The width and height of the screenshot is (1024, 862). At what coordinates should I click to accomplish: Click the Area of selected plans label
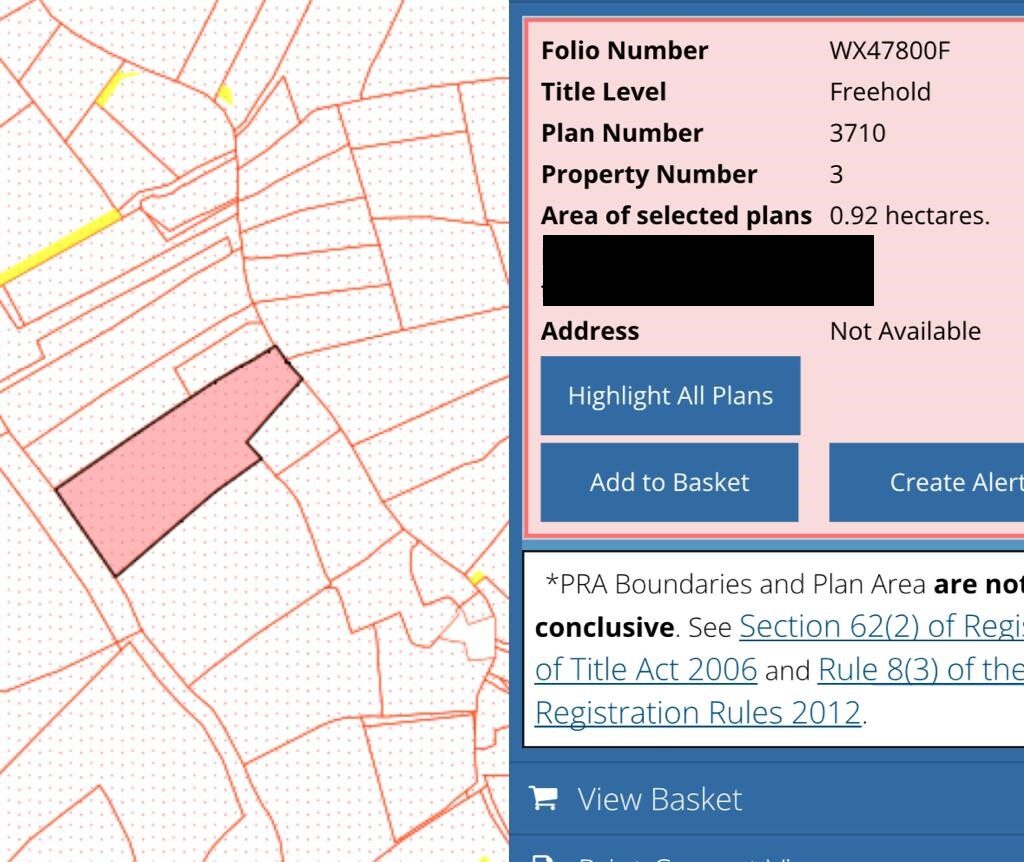(x=676, y=216)
